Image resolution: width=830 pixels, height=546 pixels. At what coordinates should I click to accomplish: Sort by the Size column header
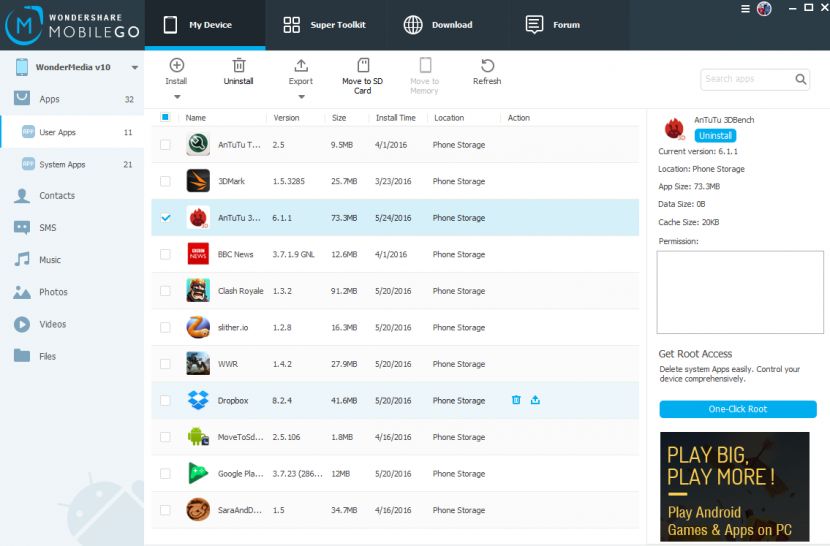point(339,118)
